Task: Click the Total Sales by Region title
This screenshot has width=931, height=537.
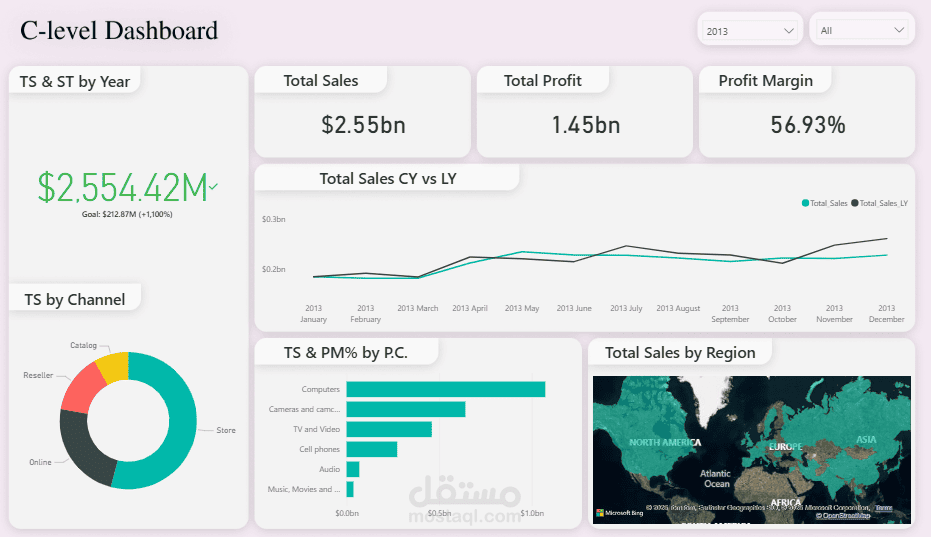Action: click(x=680, y=353)
